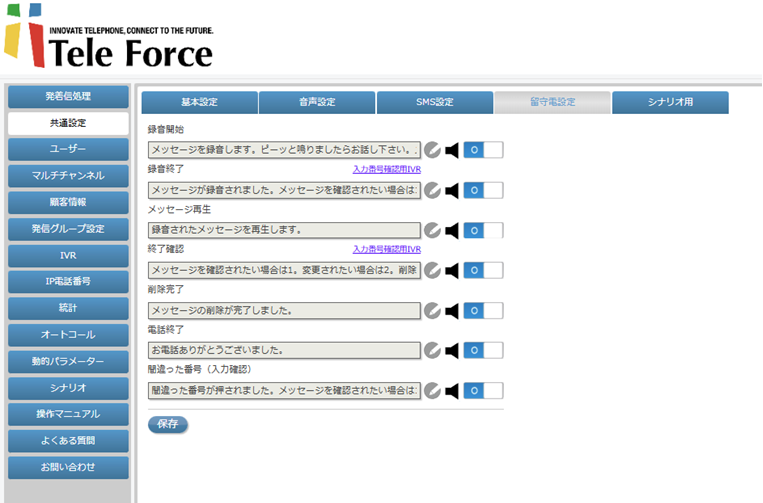This screenshot has height=503, width=763.
Task: Open 入力番号確認用IVR link beside 終了確認
Action: [x=387, y=249]
